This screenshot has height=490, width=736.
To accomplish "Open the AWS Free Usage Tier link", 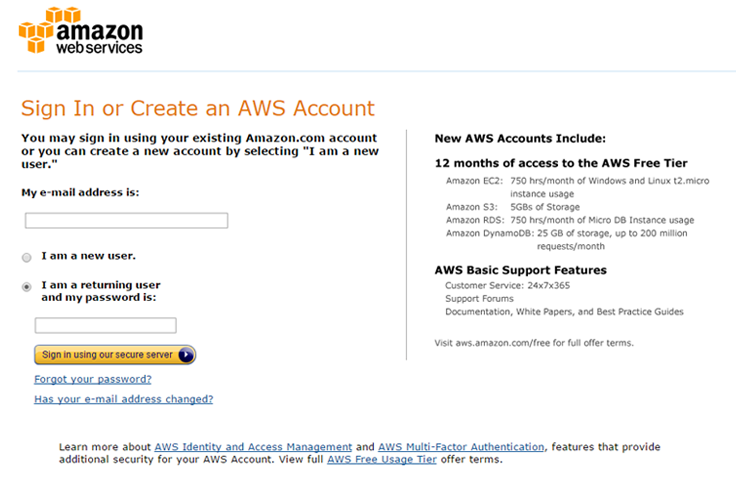I will 382,459.
